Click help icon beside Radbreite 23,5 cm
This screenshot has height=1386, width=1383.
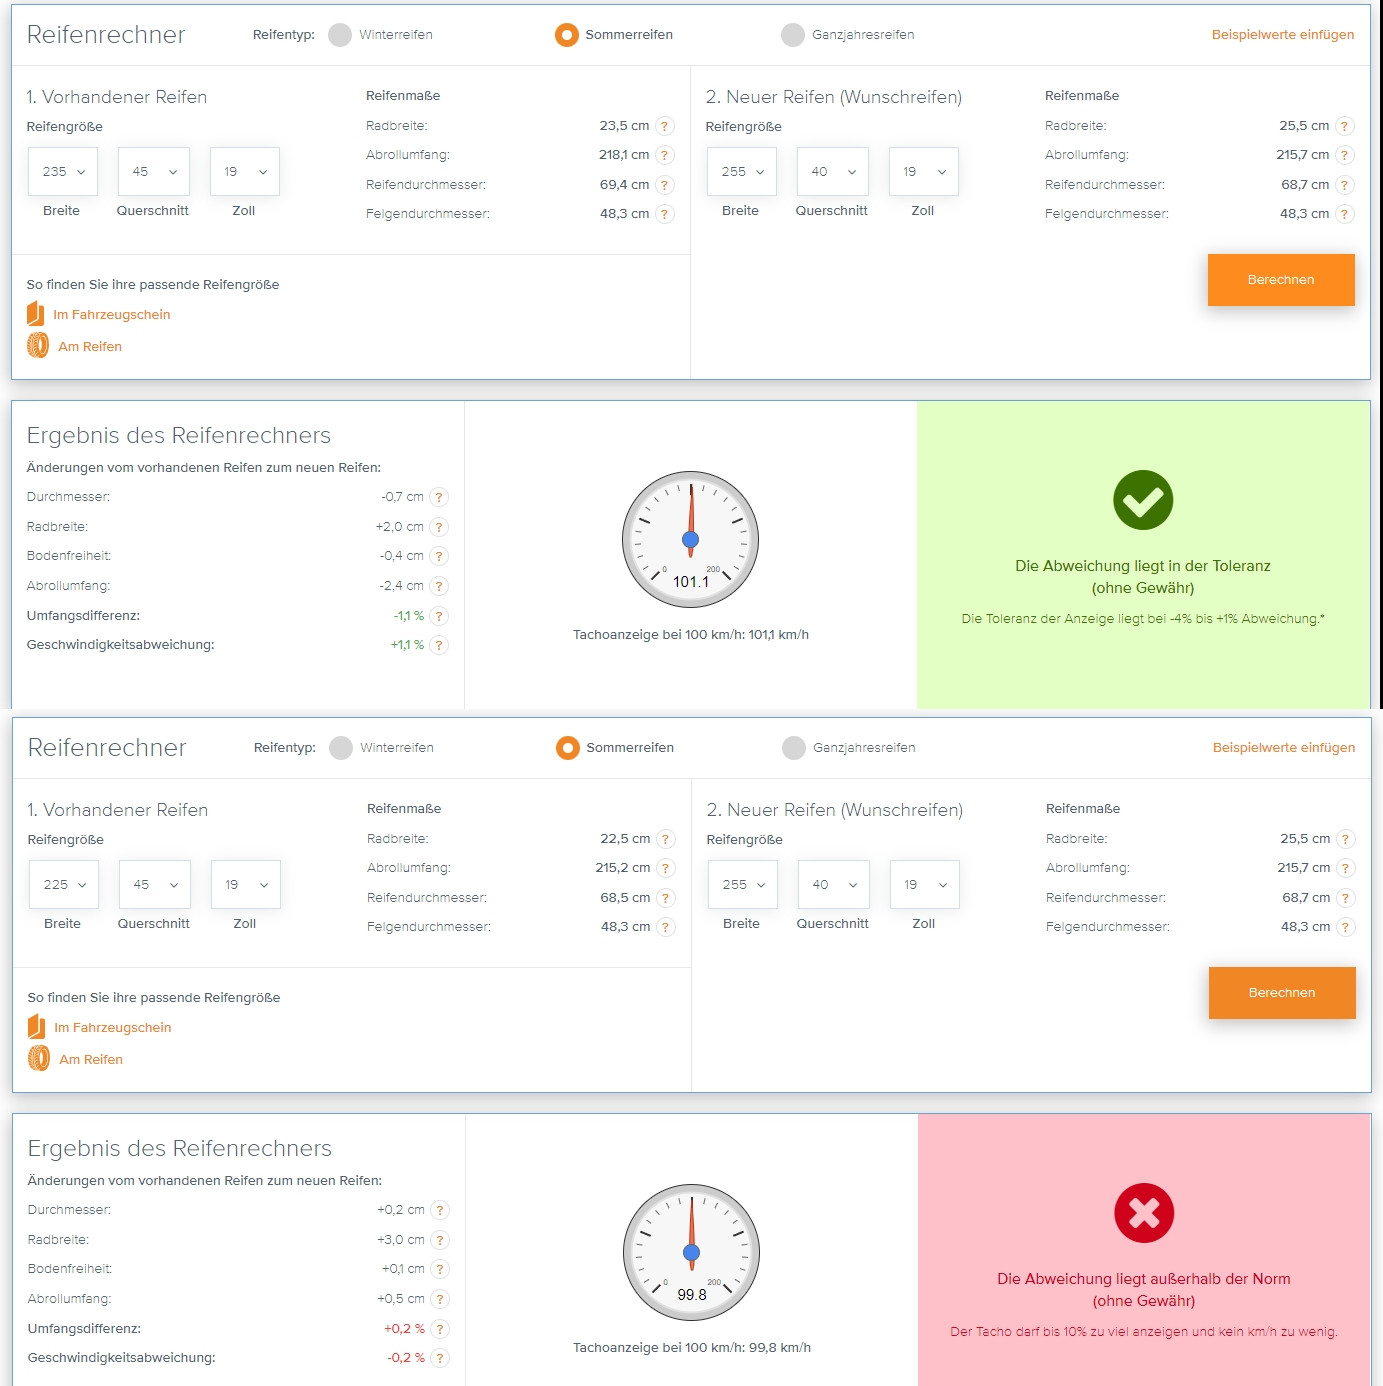[x=665, y=126]
